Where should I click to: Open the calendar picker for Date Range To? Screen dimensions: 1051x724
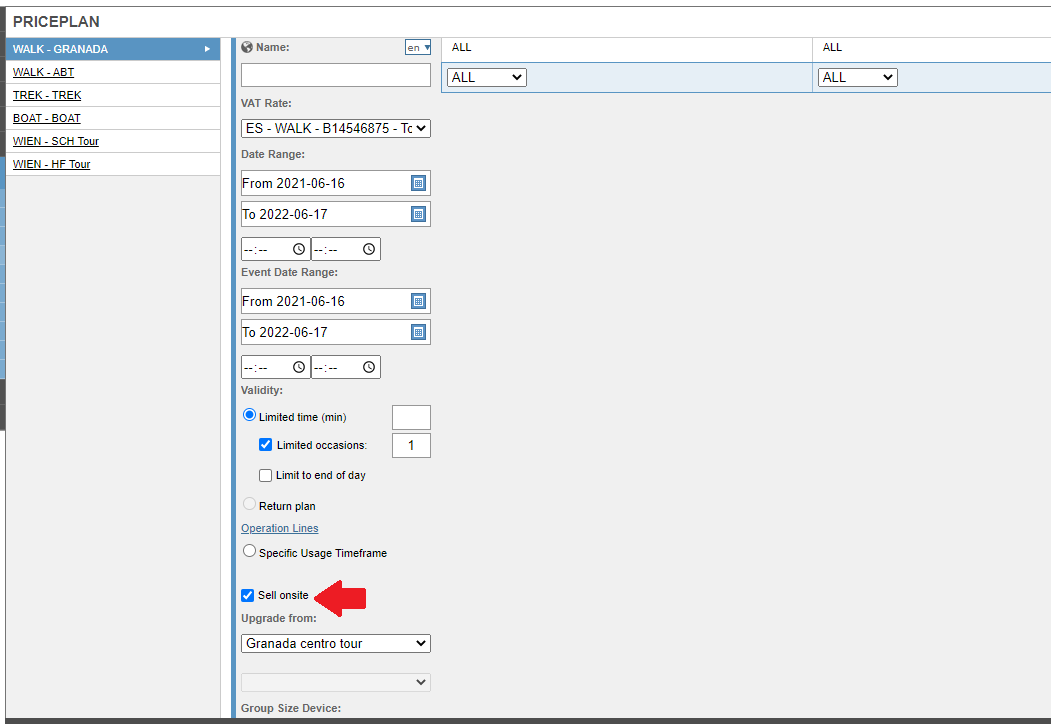[419, 213]
